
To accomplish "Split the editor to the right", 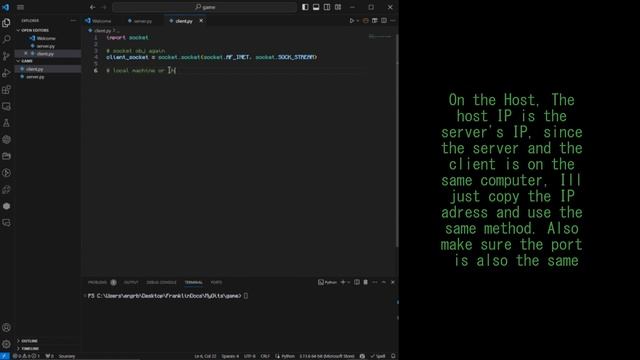I will click(384, 20).
